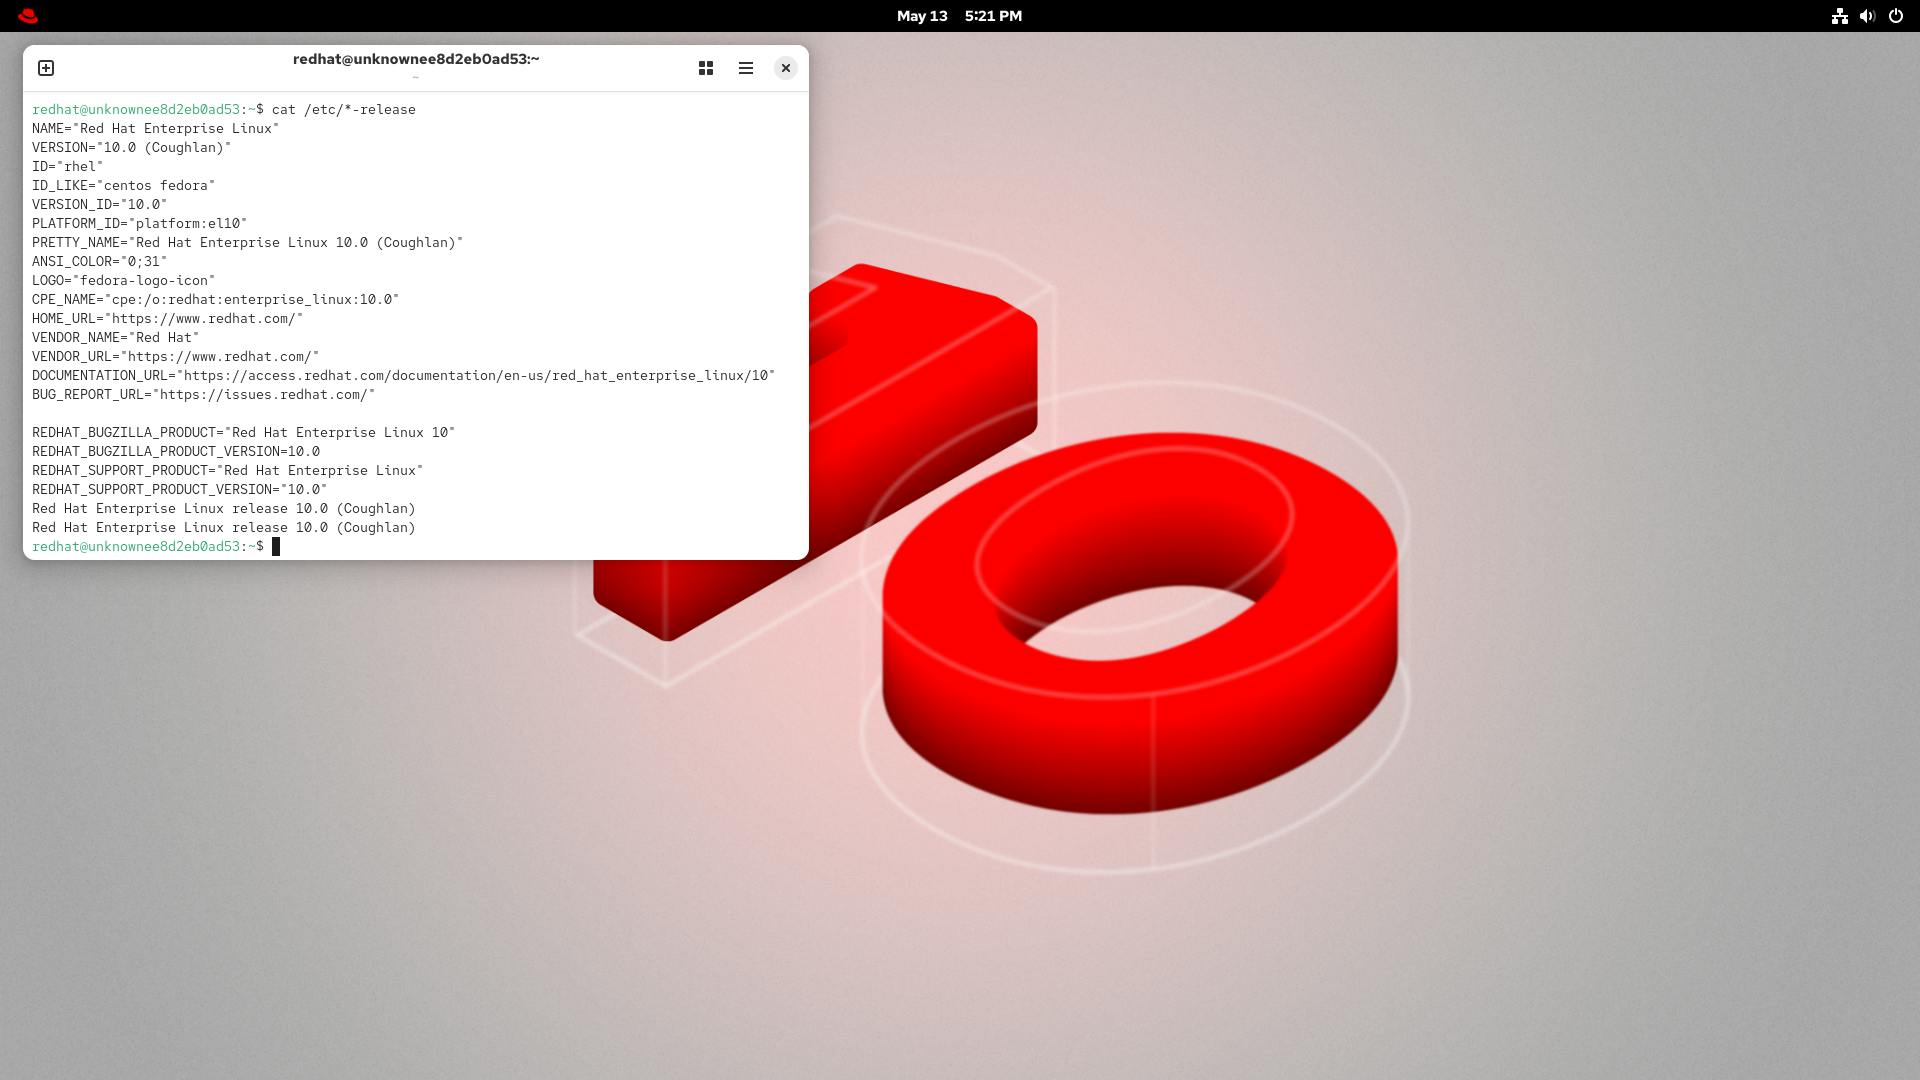Click the issues.redhat.com bug report URL
Viewport: 1920px width, 1080px height.
point(264,395)
